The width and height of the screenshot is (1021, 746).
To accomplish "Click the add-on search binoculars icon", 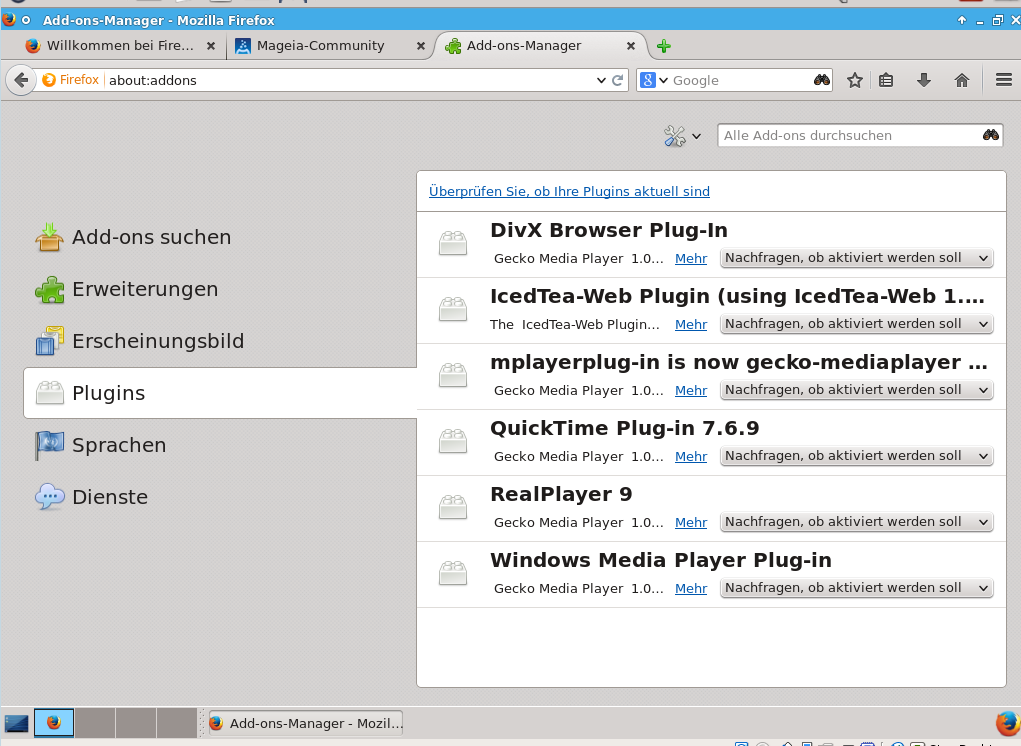I will [x=990, y=135].
